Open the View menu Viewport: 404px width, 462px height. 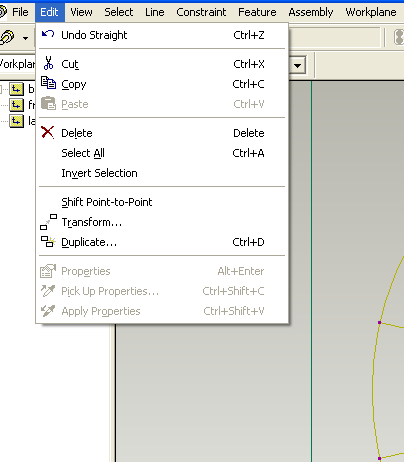point(81,12)
